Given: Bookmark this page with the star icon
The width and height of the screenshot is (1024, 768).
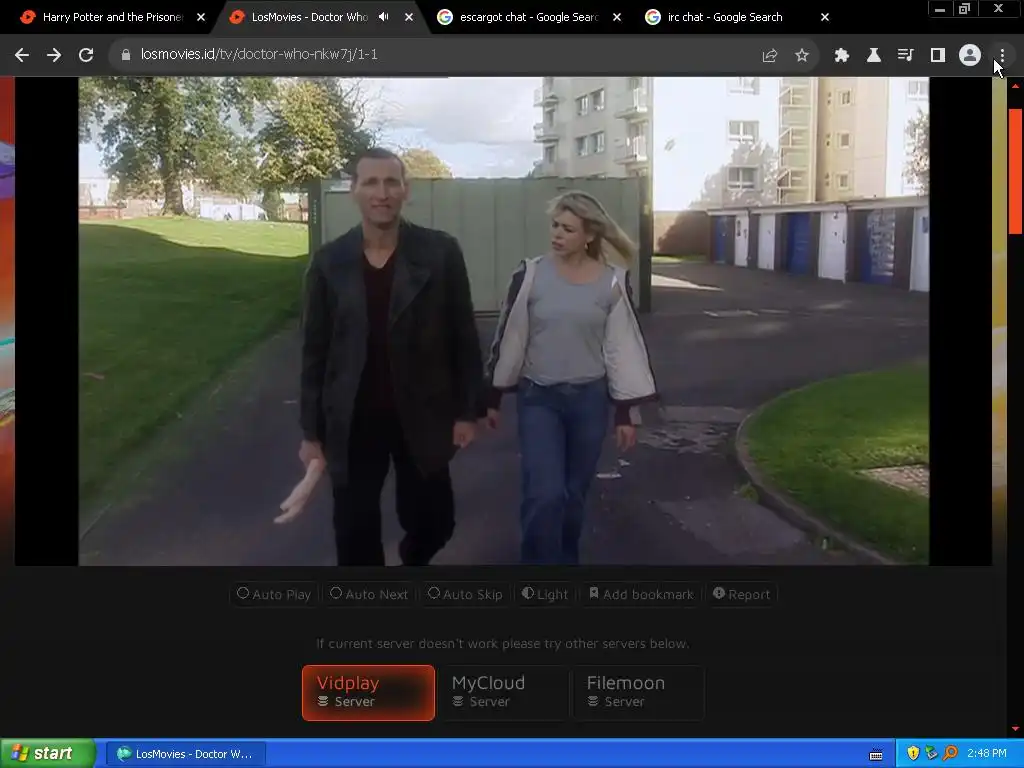Looking at the screenshot, I should click(802, 56).
